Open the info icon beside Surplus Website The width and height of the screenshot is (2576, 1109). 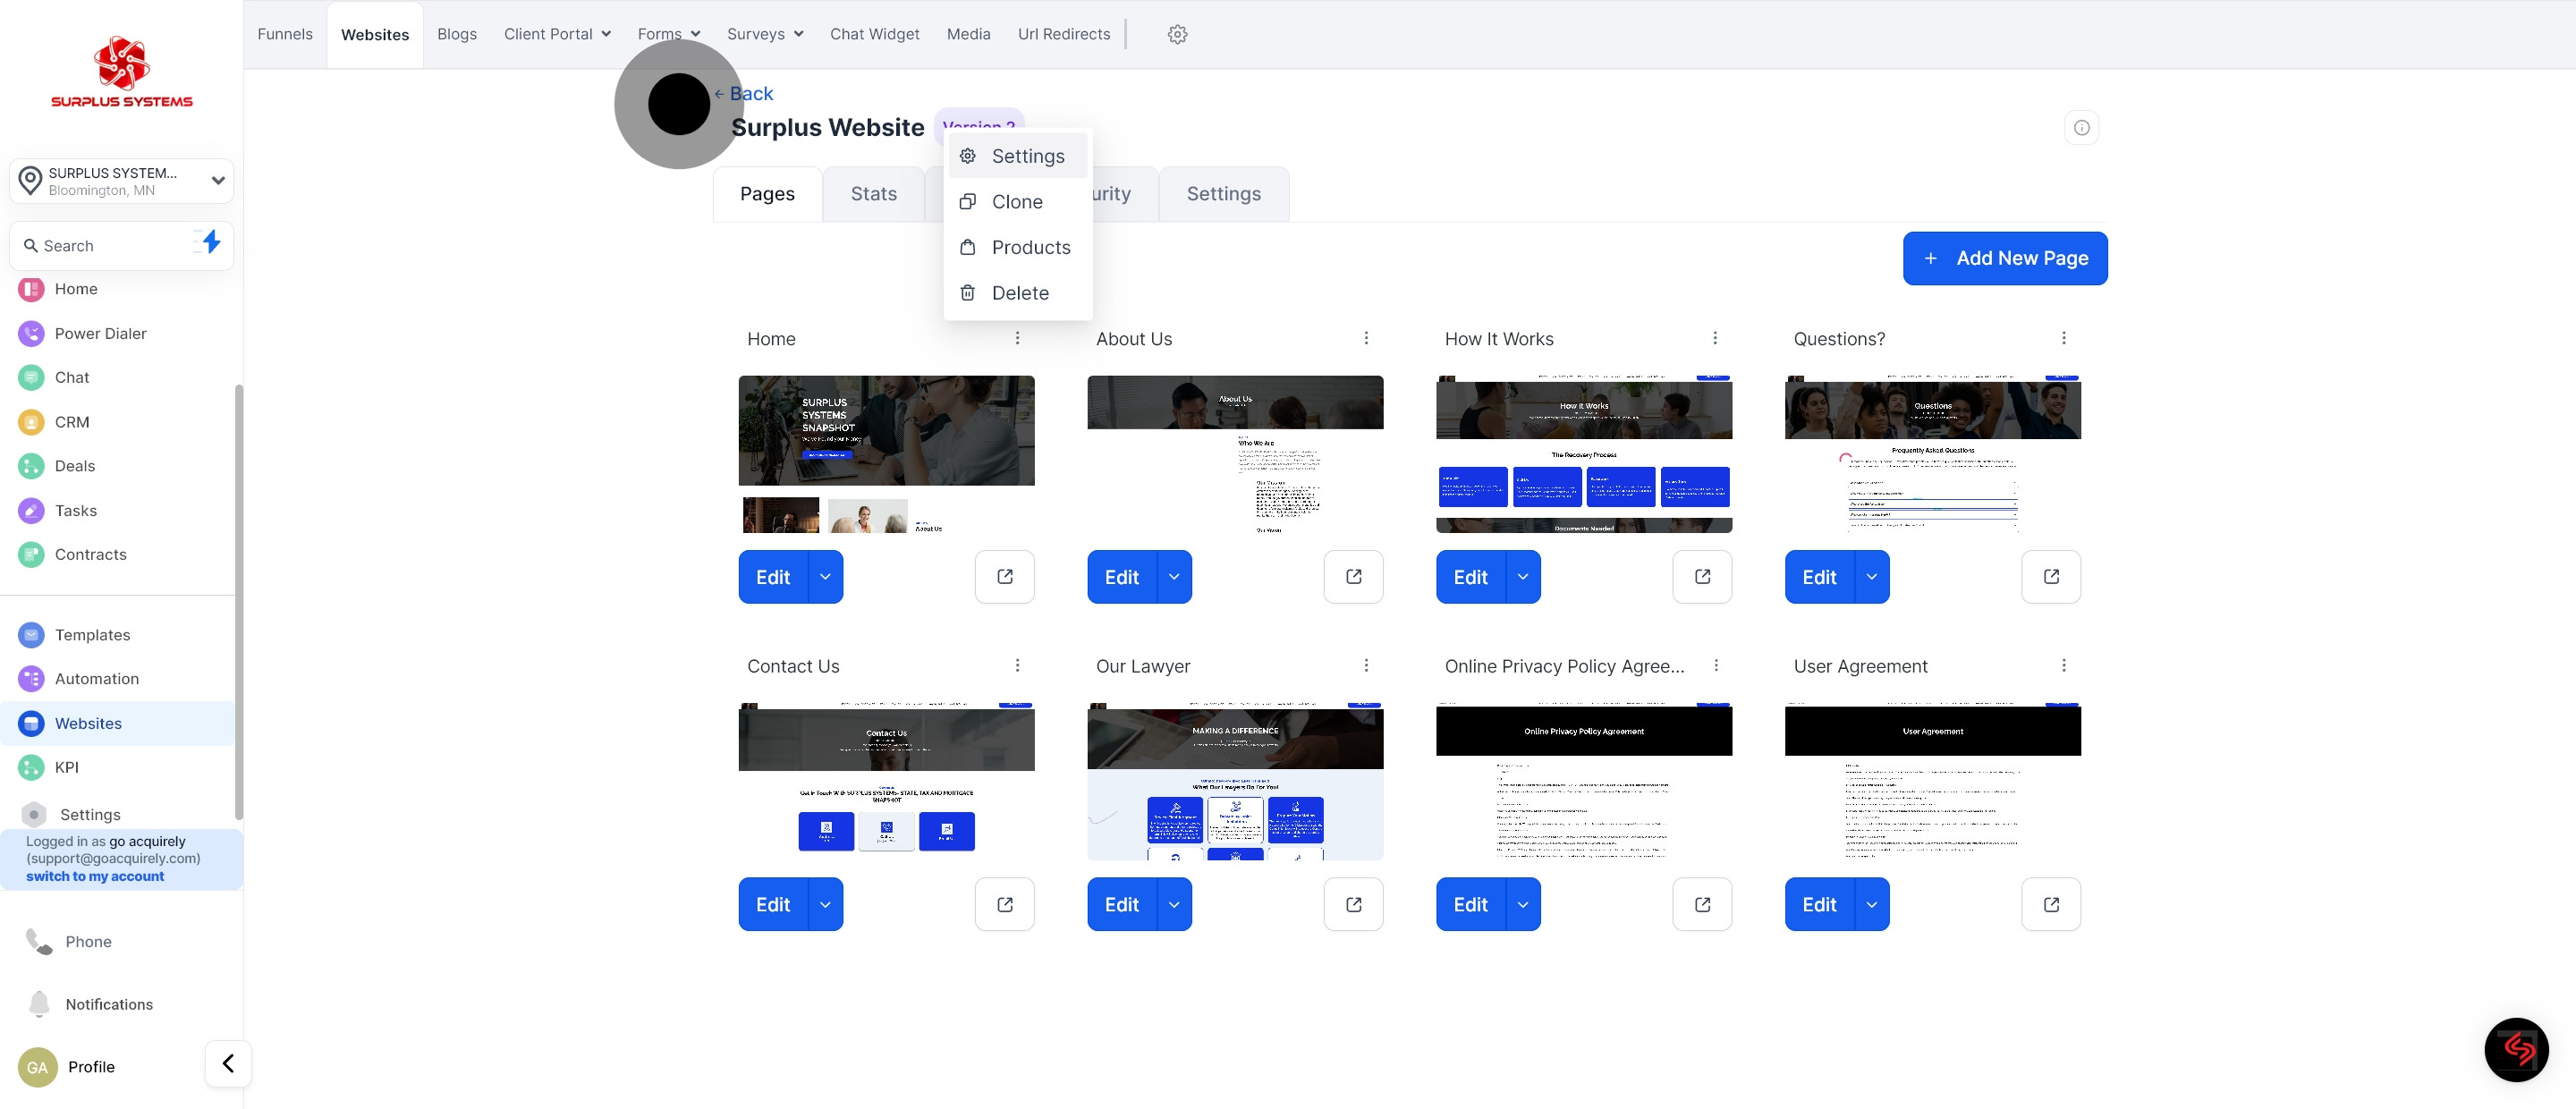coord(2081,128)
